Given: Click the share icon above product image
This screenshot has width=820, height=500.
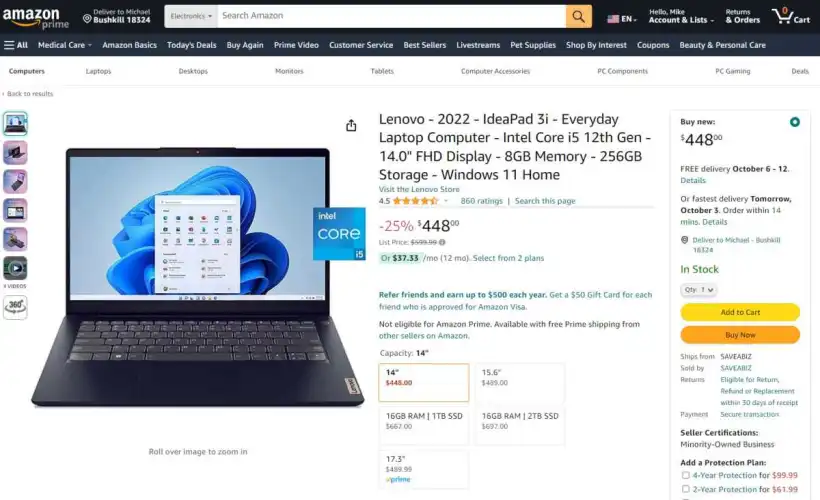Looking at the screenshot, I should click(351, 125).
